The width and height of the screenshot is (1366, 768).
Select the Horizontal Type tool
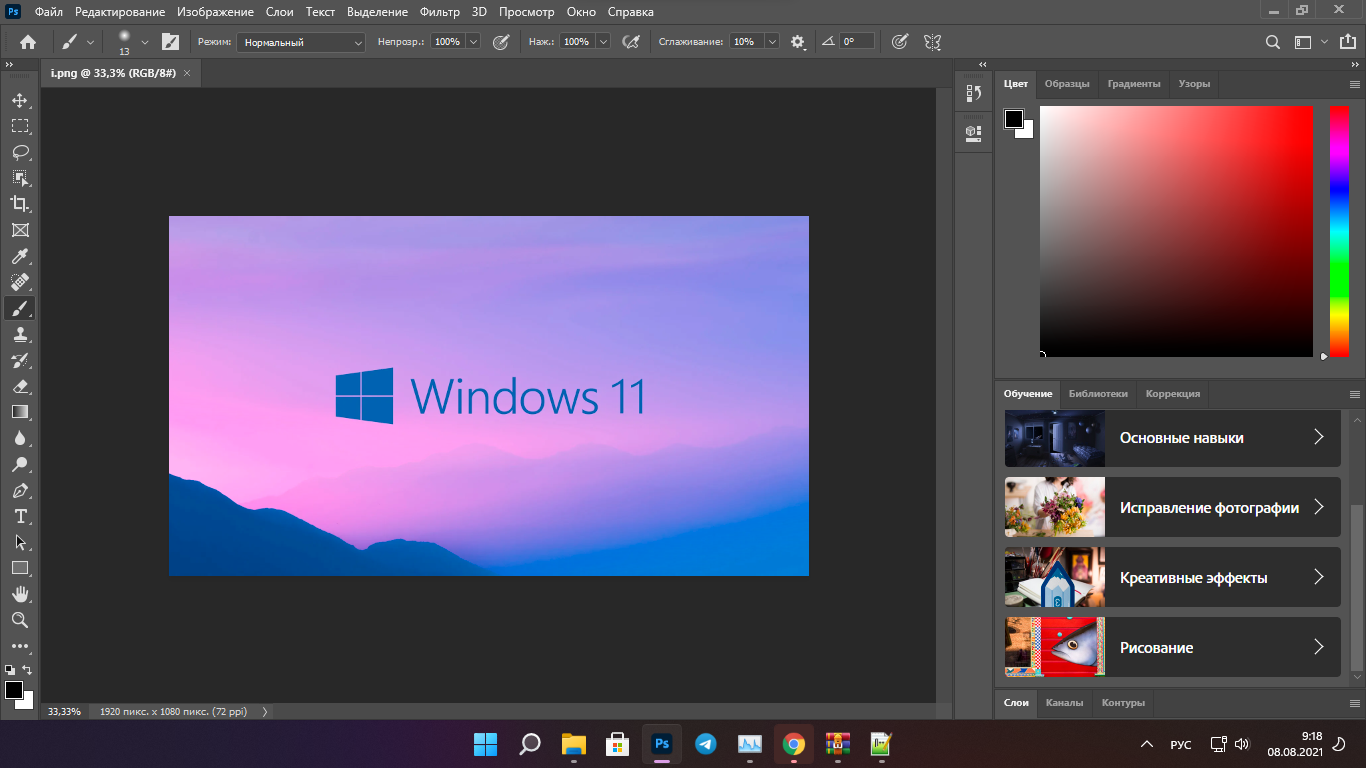20,516
